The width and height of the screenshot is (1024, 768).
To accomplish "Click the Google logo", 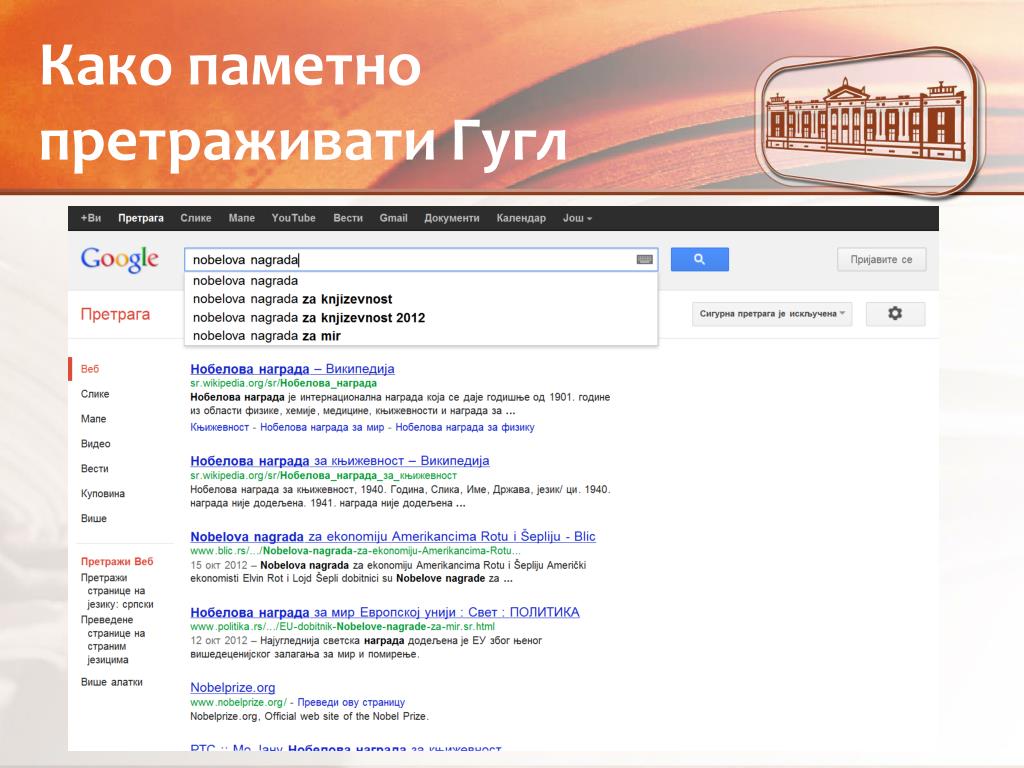I will click(x=120, y=260).
